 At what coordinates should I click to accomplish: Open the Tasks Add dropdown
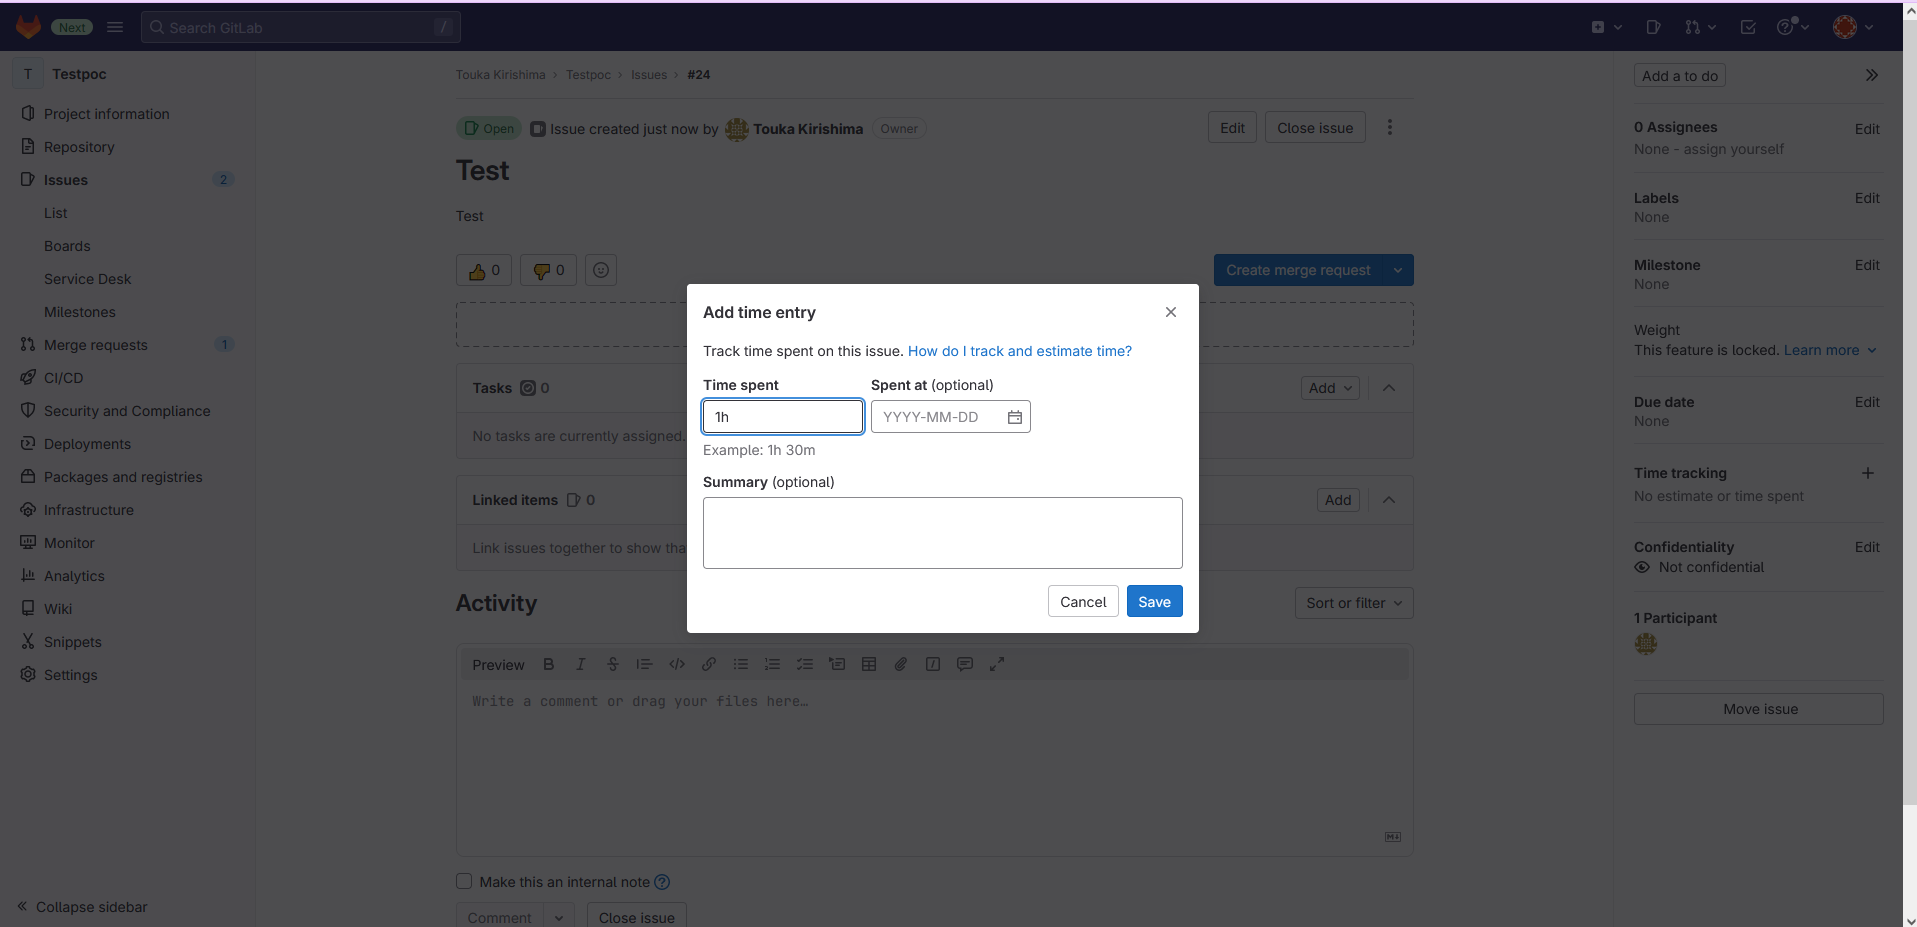[x=1330, y=388]
